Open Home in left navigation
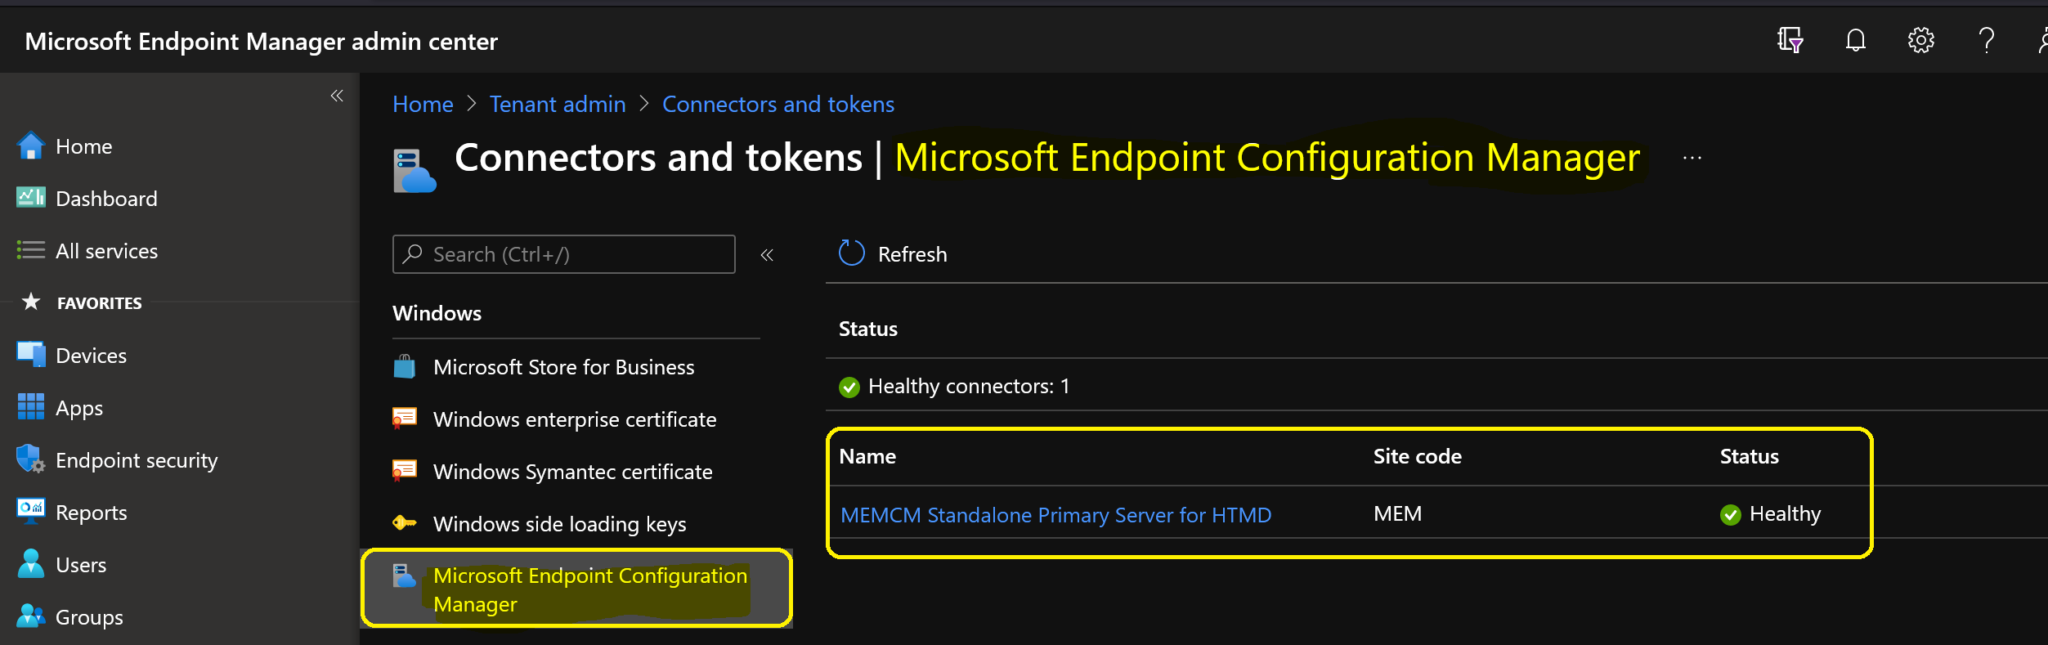 [84, 146]
